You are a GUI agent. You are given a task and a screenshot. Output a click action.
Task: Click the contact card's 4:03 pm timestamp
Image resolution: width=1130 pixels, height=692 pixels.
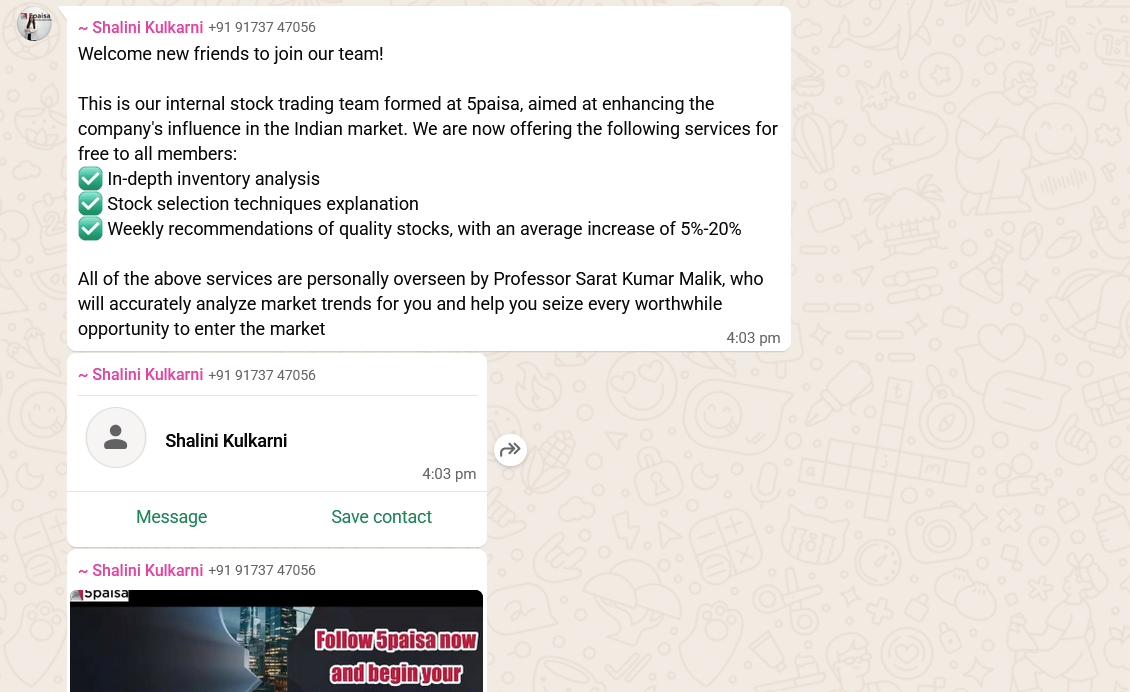449,474
